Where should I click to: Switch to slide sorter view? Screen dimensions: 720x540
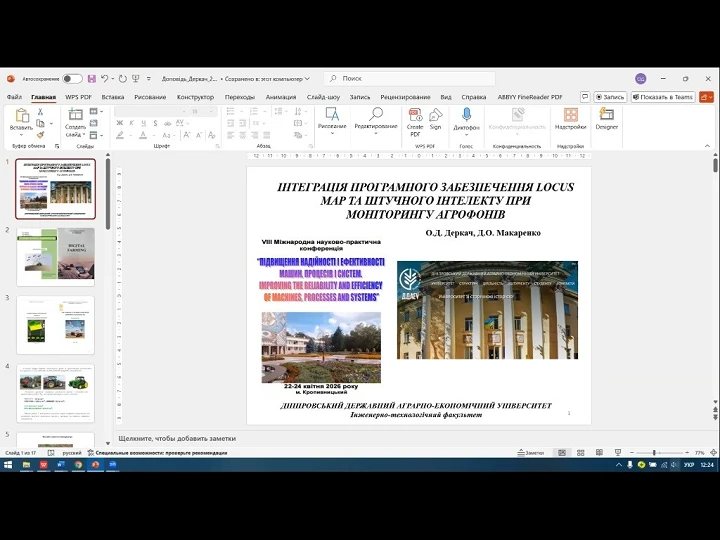579,453
